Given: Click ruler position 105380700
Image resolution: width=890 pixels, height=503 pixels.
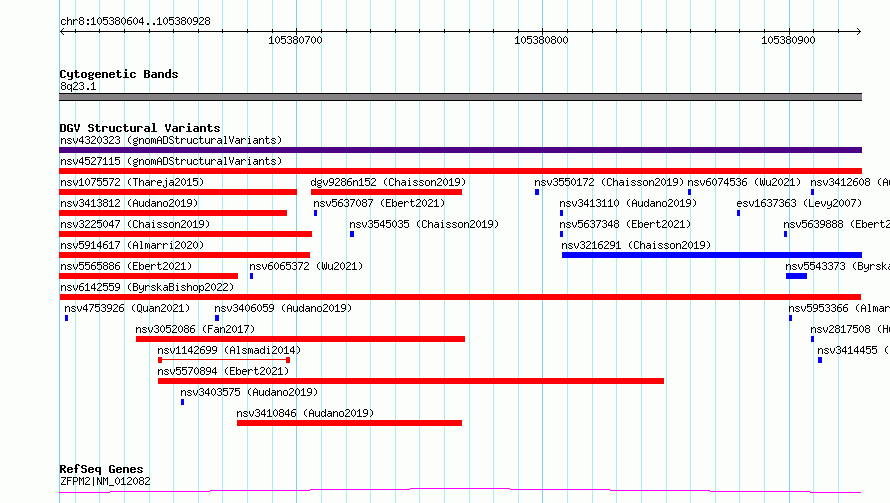Looking at the screenshot, I should coord(295,40).
